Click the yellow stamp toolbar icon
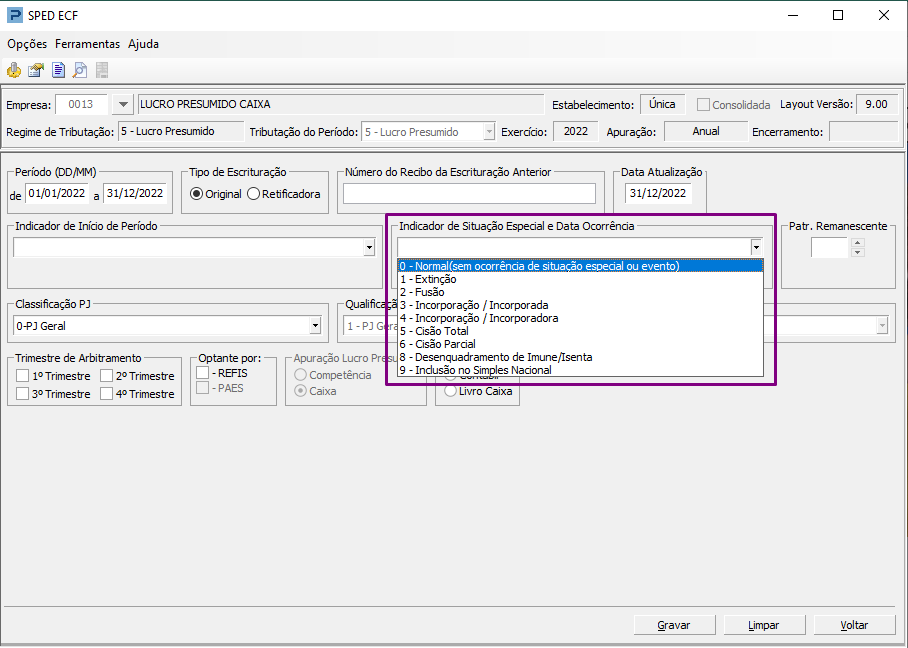The height and width of the screenshot is (648, 908). click(14, 71)
